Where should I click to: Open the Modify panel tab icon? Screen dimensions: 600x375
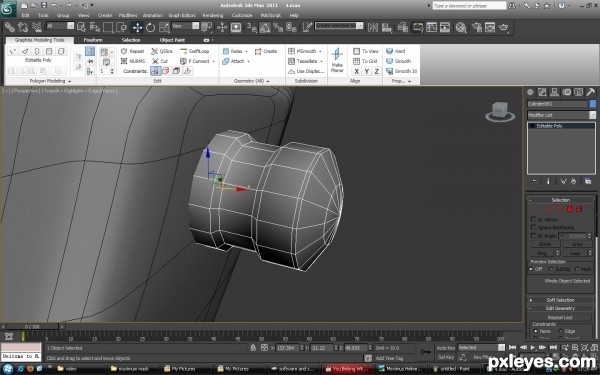[x=542, y=92]
